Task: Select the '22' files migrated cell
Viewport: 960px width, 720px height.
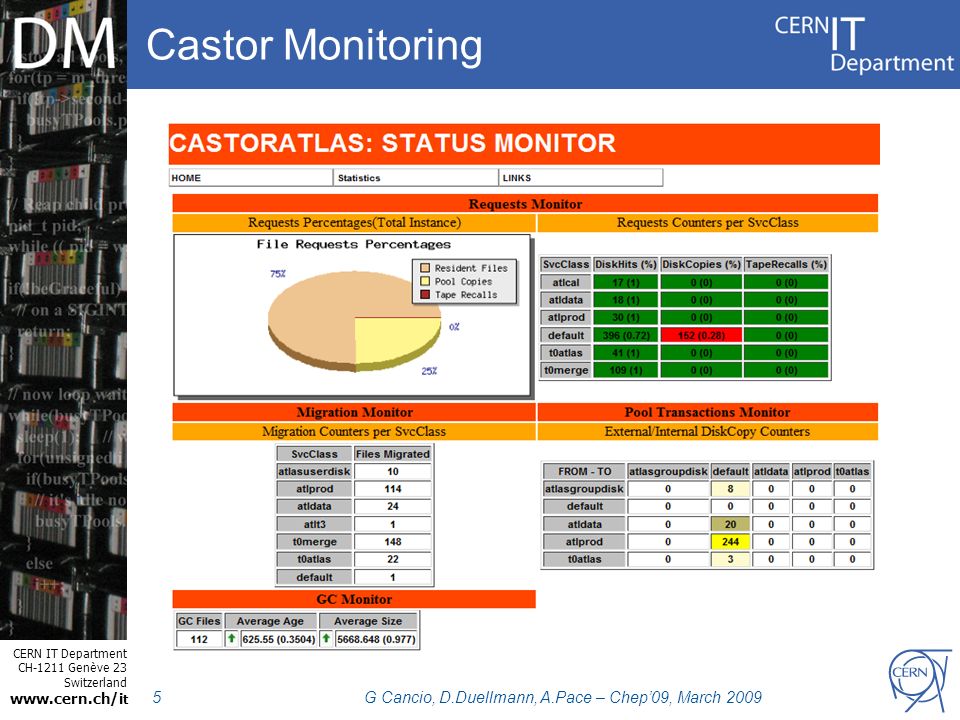Action: (392, 559)
